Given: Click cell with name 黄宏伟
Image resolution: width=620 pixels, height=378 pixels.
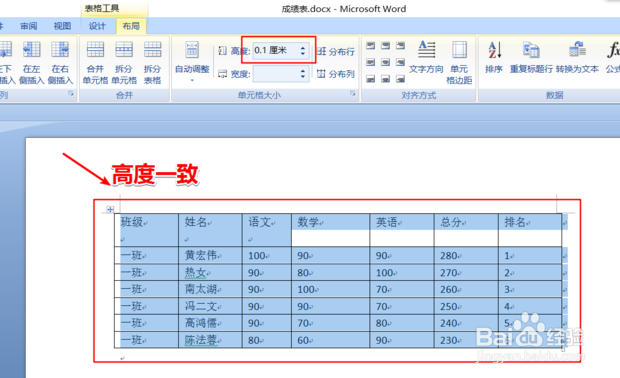Looking at the screenshot, I should tap(210, 255).
